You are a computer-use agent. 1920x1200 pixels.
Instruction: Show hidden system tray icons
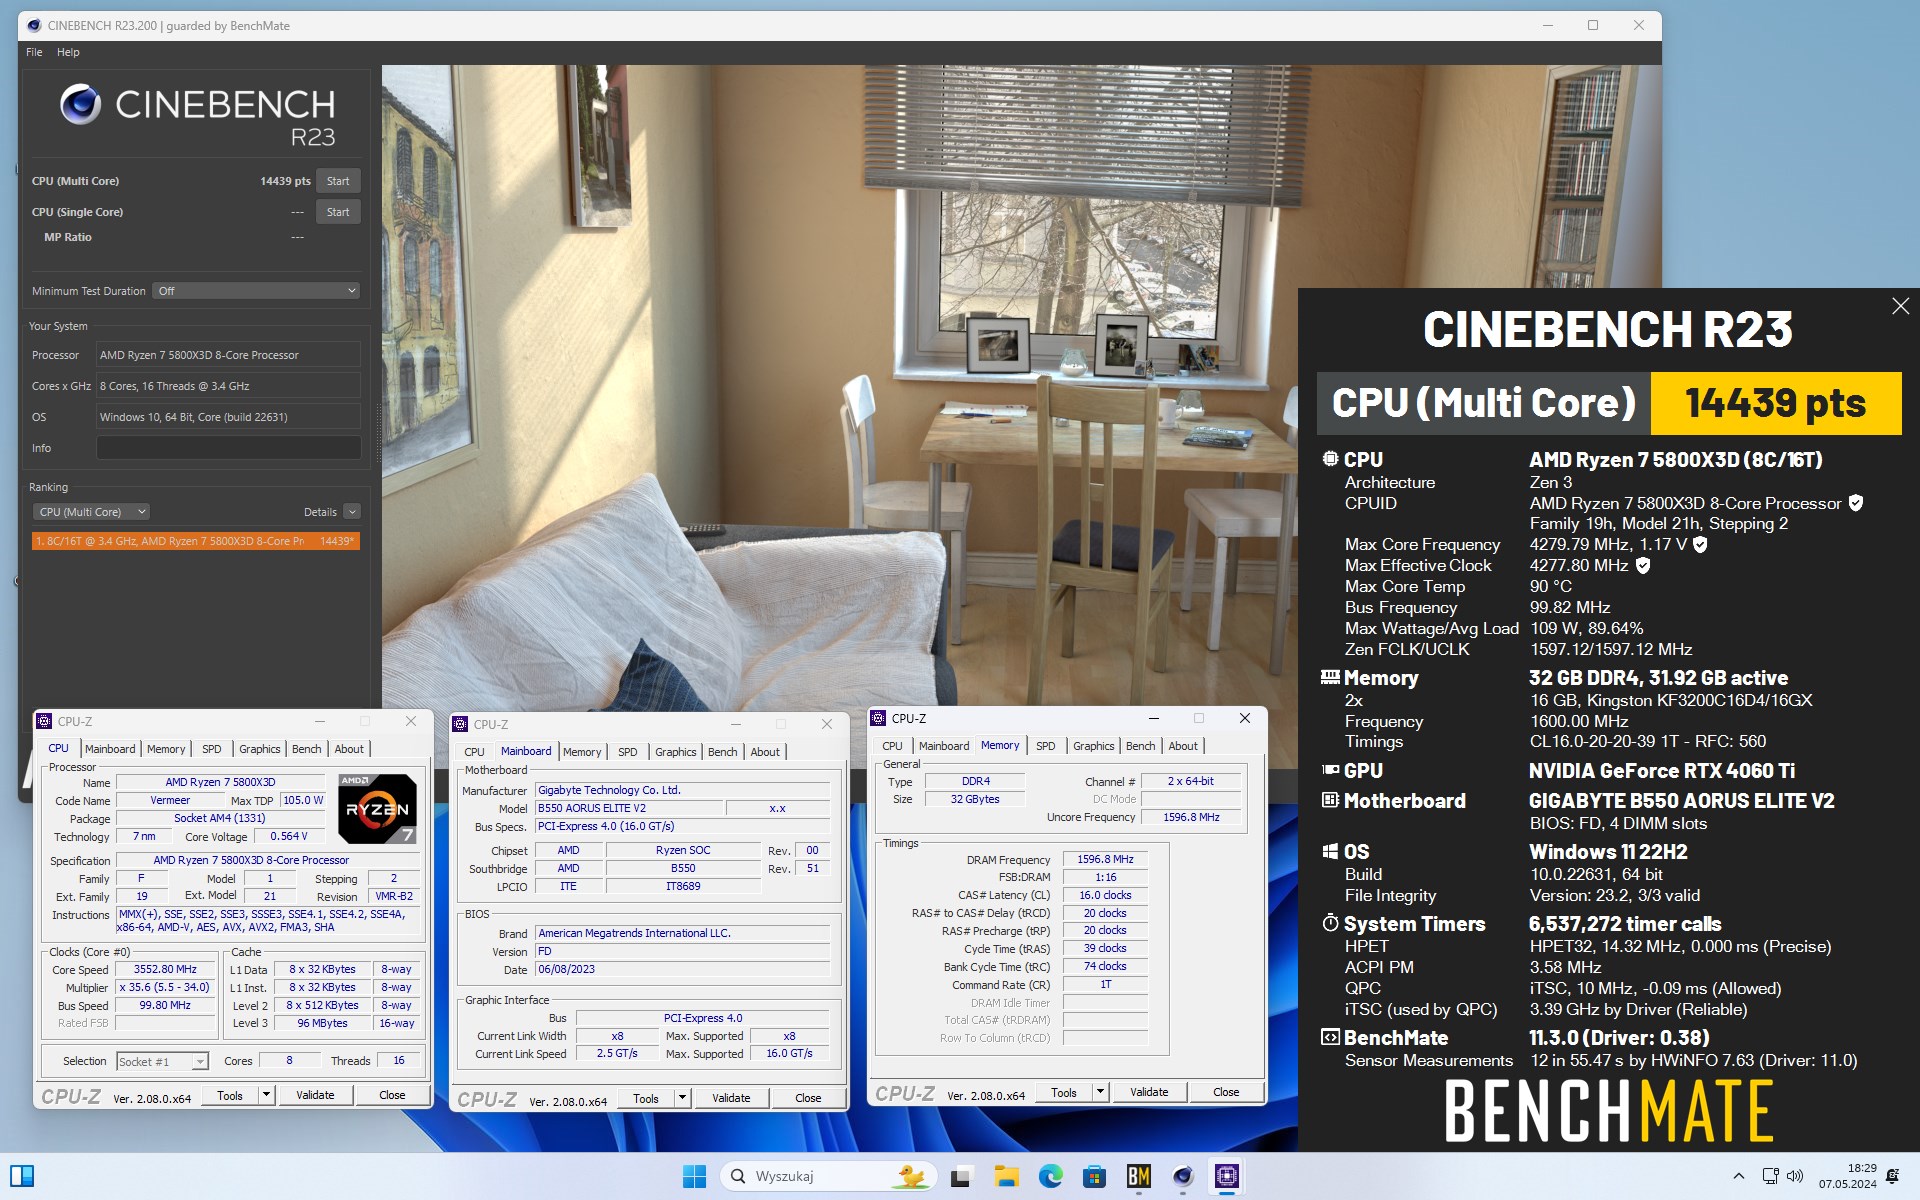(x=1738, y=1176)
